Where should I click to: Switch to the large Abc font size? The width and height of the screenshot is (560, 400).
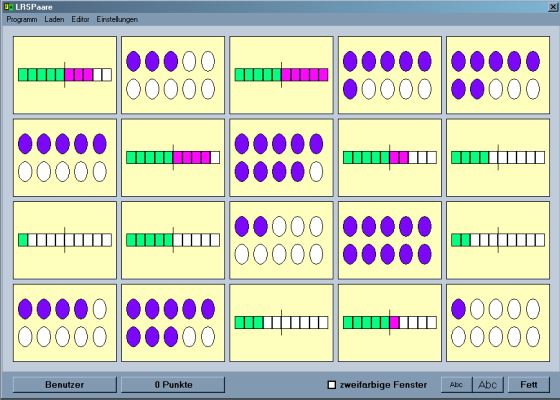coord(488,385)
